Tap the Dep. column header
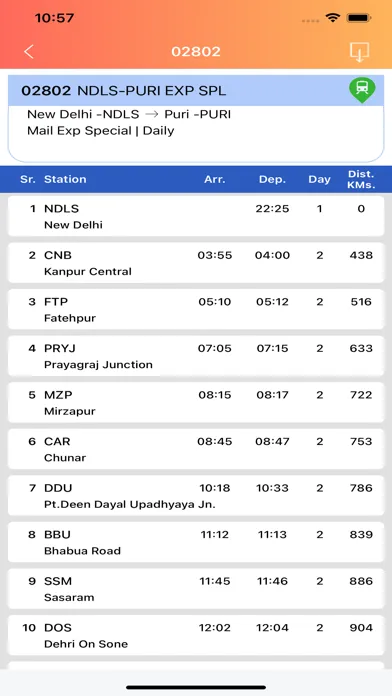Viewport: 392px width, 696px height. pyautogui.click(x=272, y=179)
